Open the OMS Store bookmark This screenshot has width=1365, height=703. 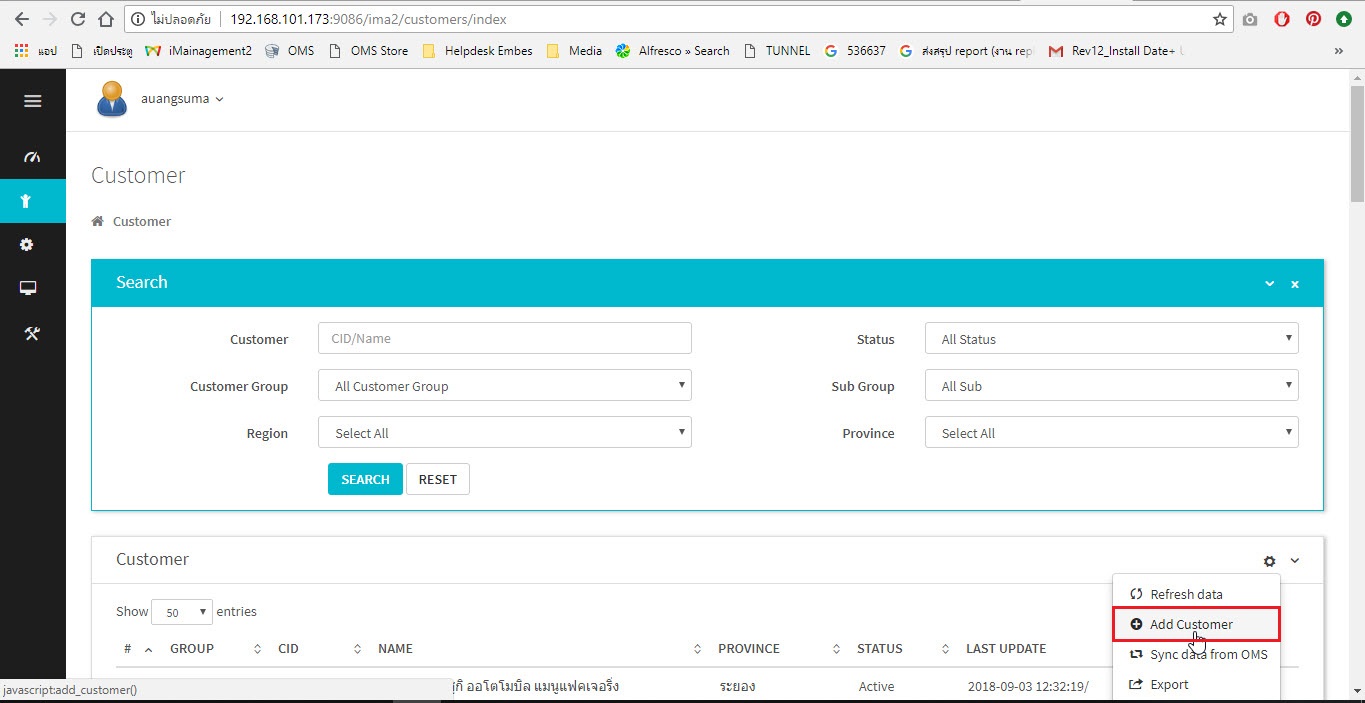[368, 51]
